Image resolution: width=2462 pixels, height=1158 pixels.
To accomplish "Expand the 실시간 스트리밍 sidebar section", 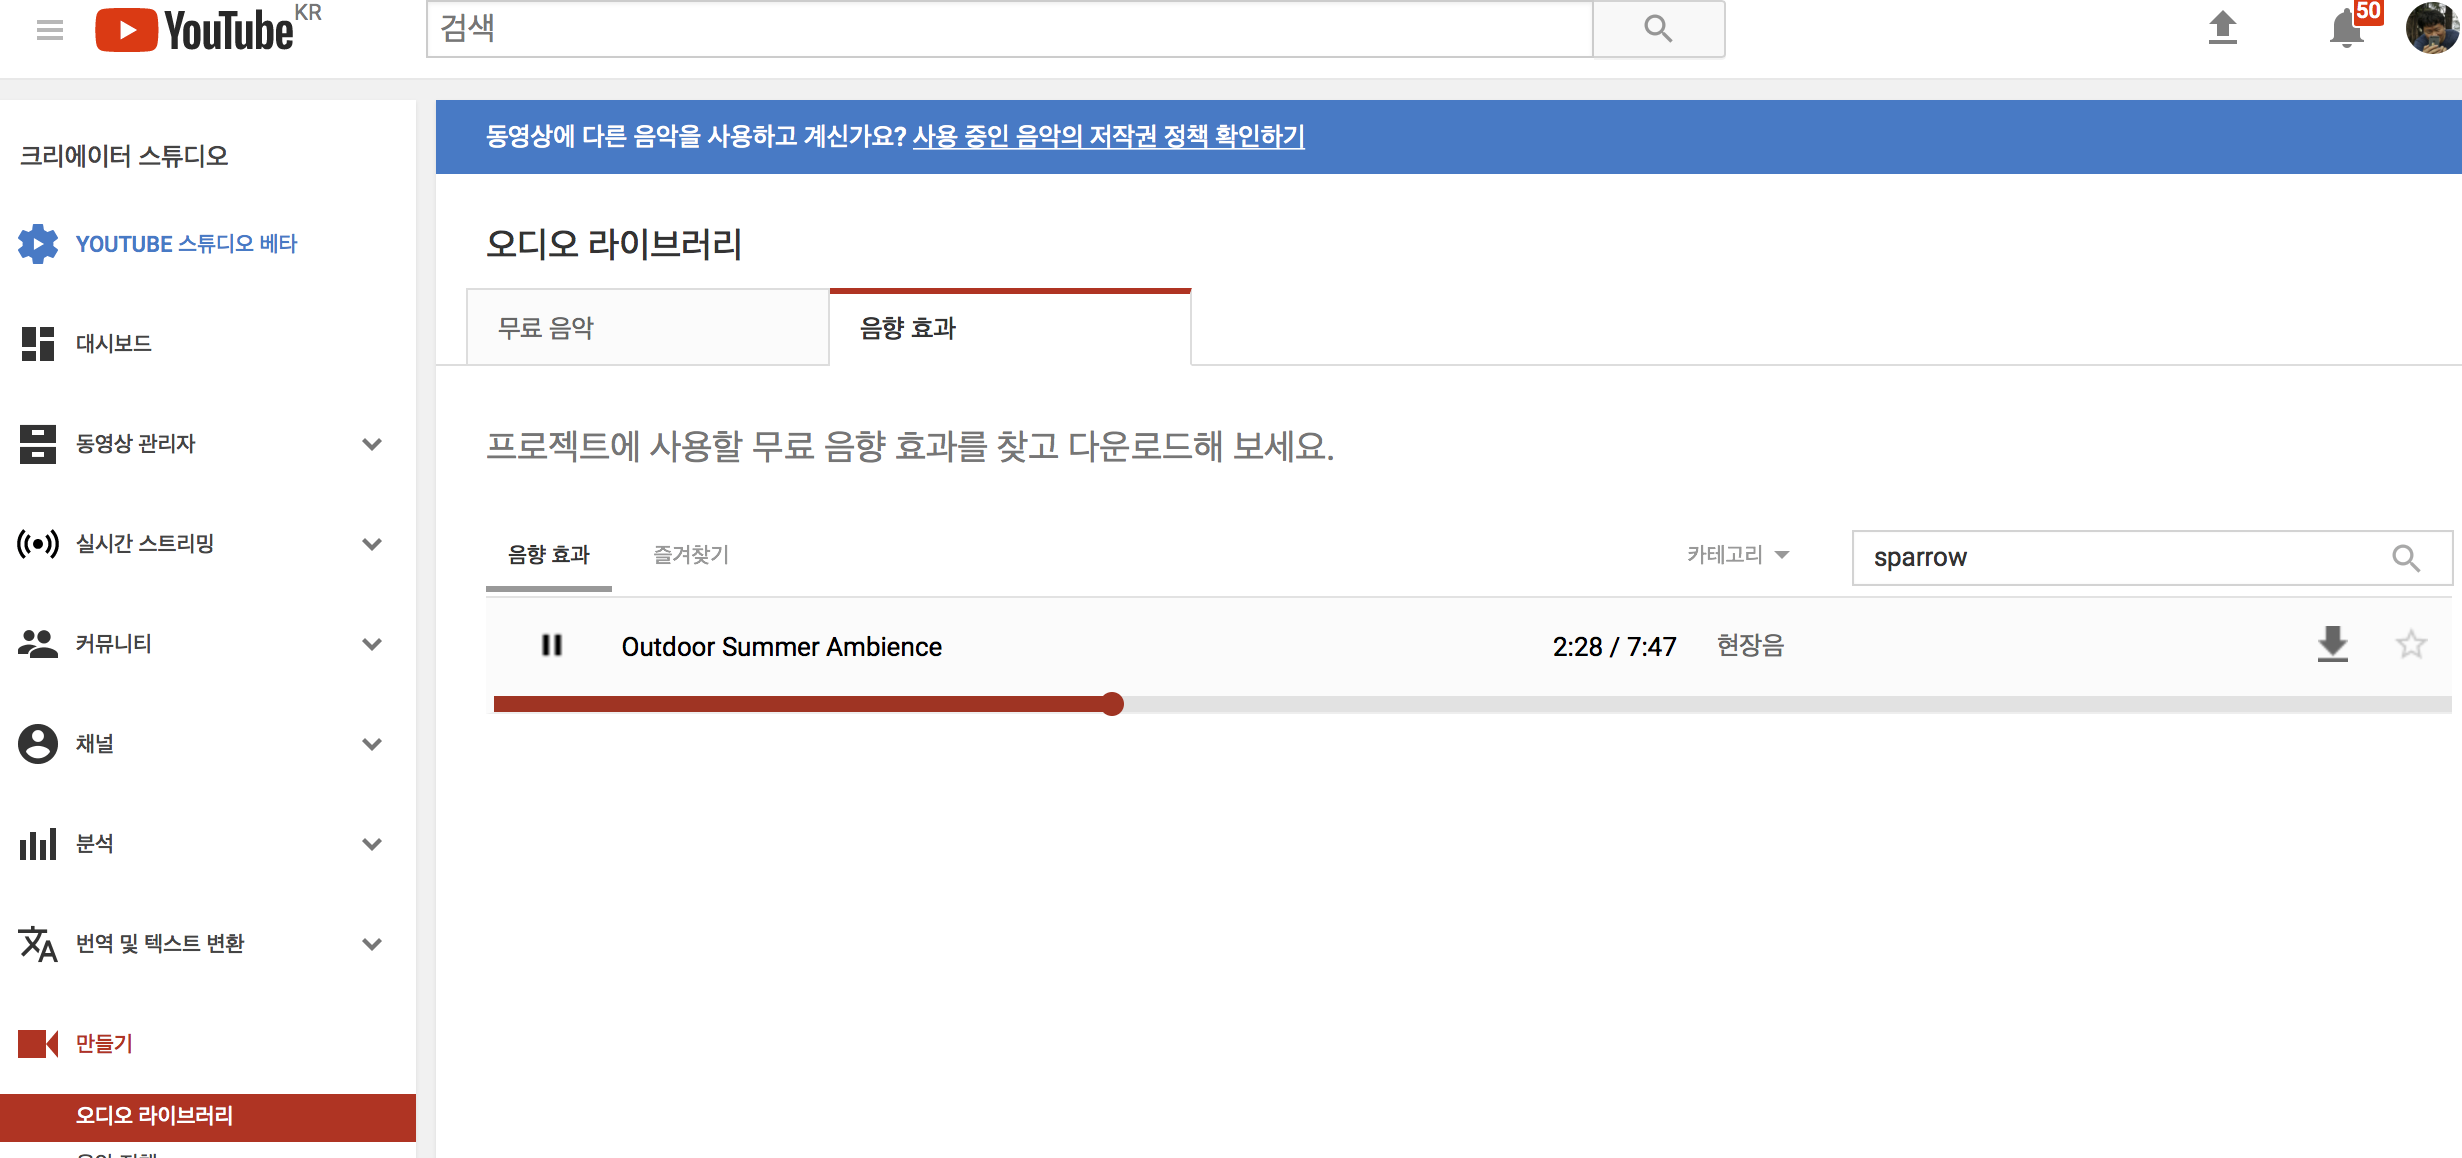I will coord(372,544).
